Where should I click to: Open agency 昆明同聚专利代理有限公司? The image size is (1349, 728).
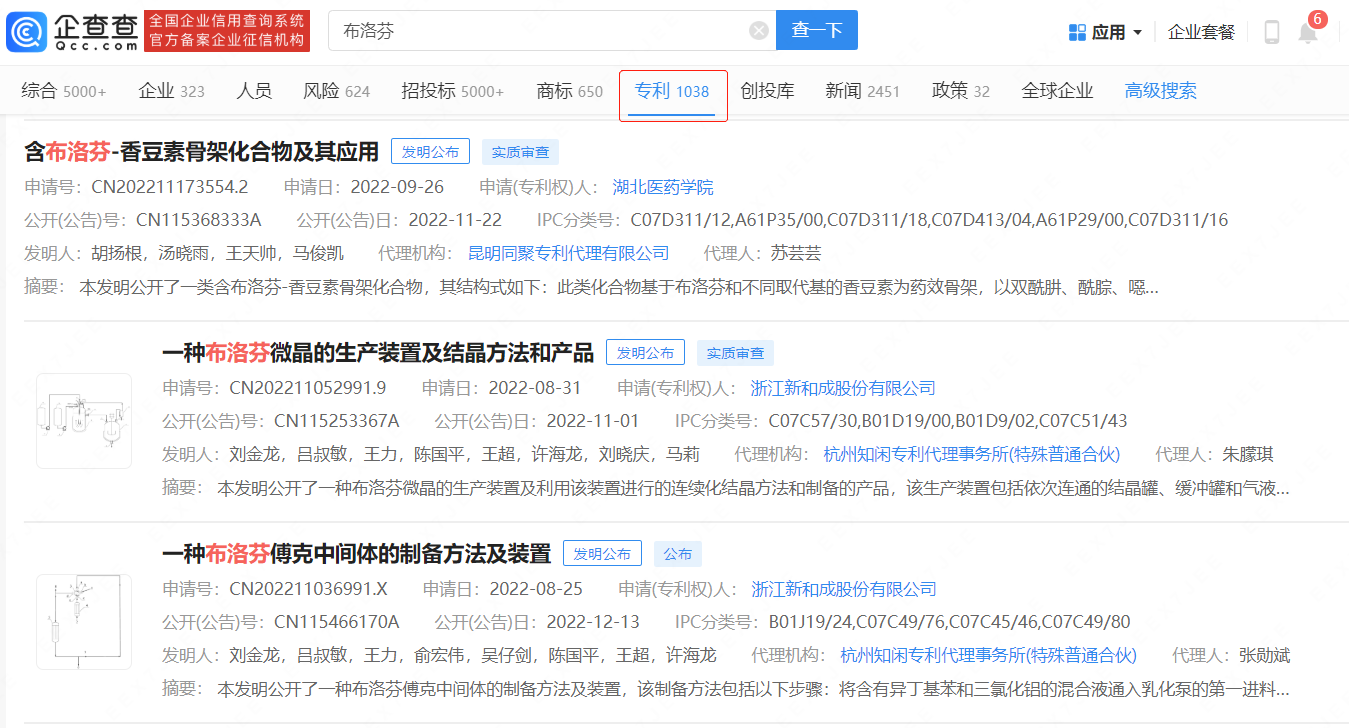click(568, 253)
